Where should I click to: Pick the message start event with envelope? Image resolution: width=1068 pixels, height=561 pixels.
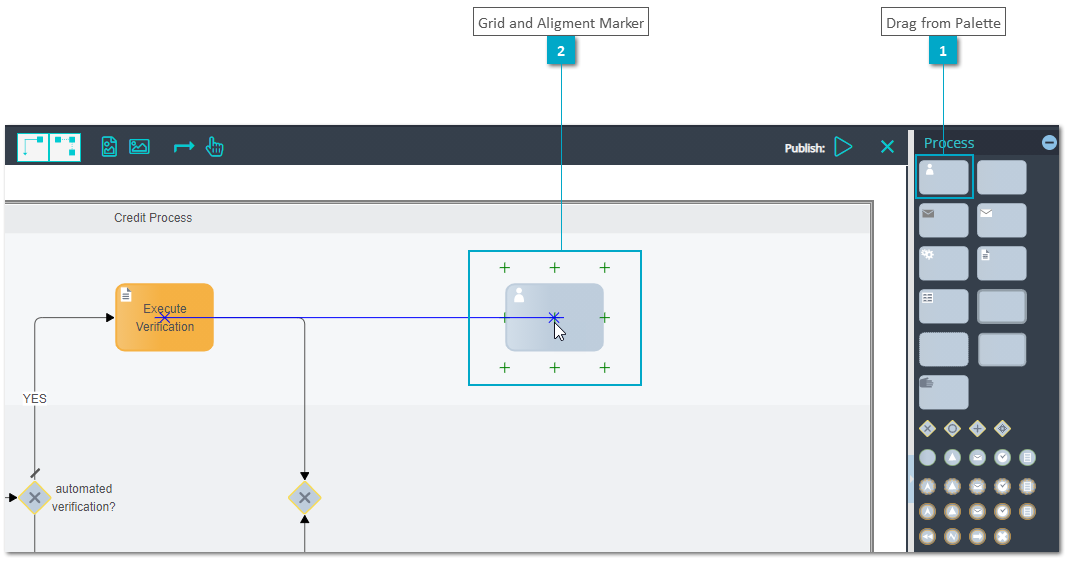click(x=977, y=458)
